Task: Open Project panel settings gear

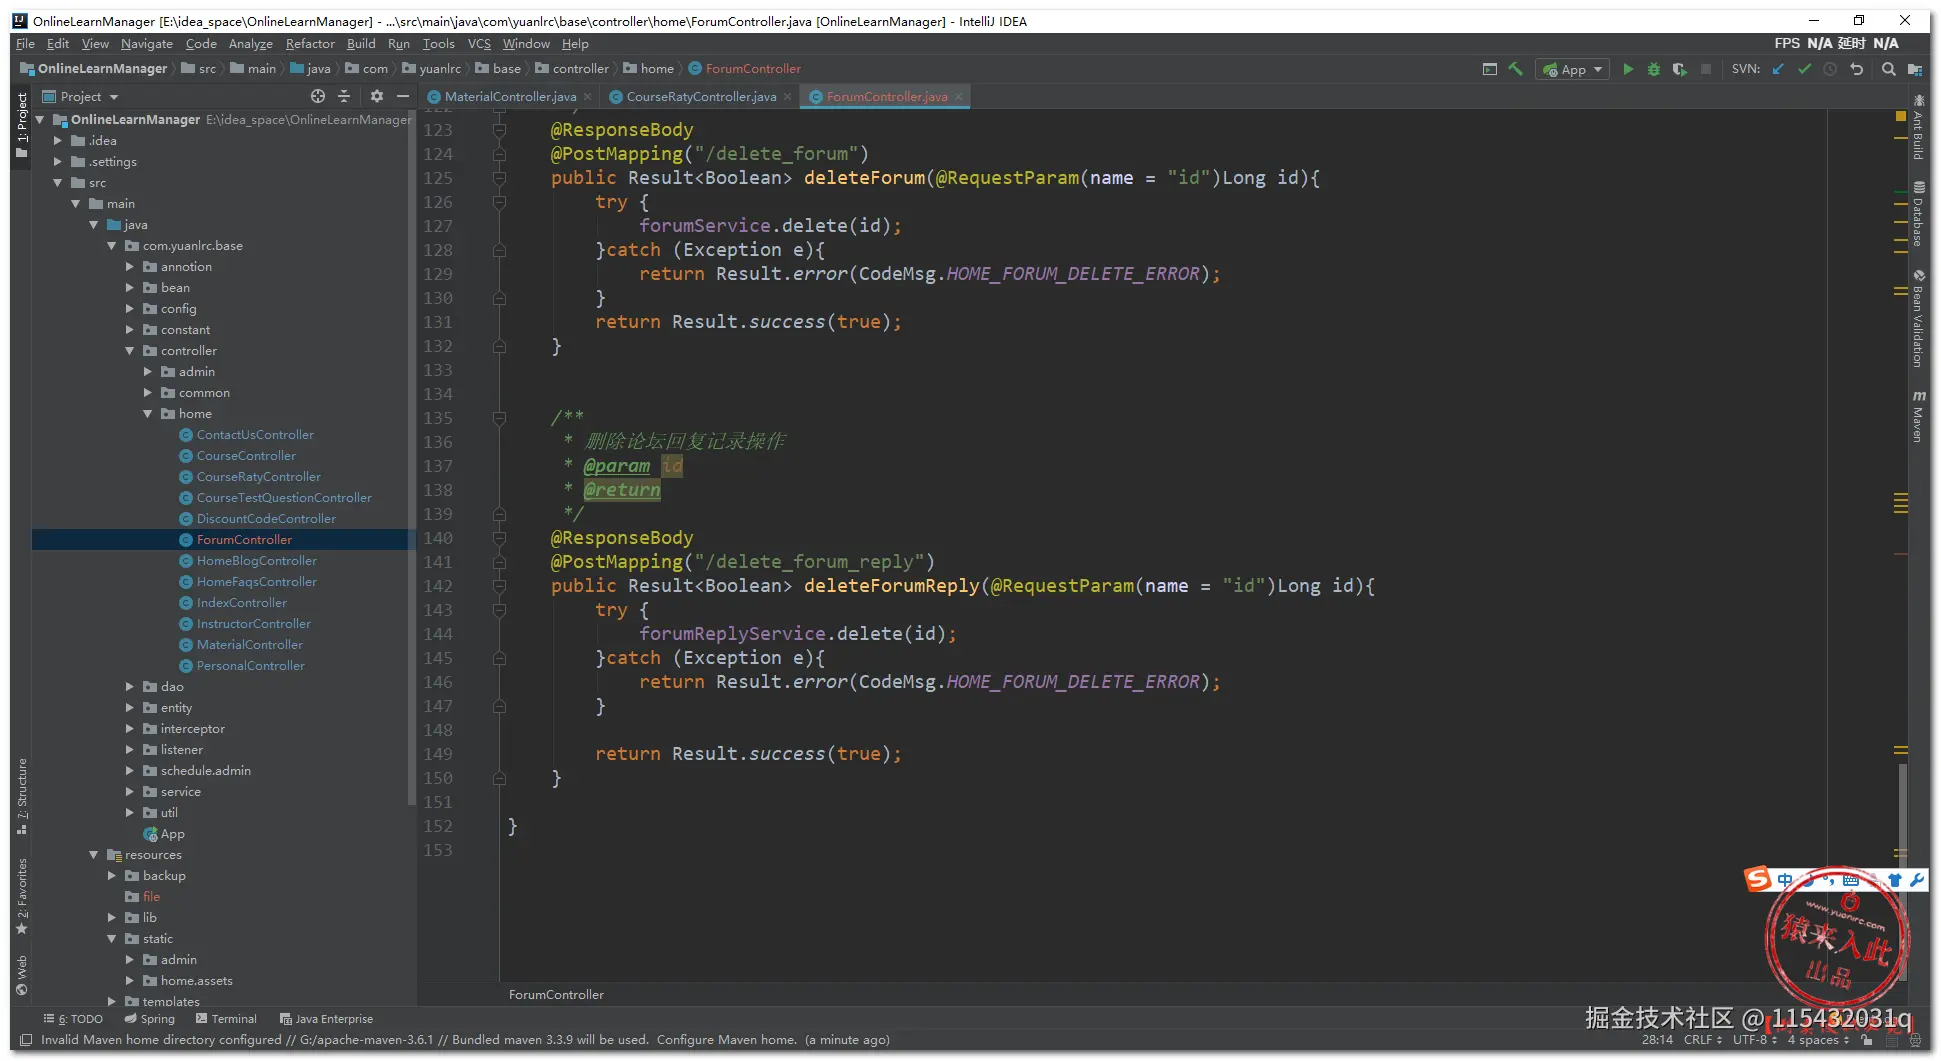Action: click(x=377, y=96)
